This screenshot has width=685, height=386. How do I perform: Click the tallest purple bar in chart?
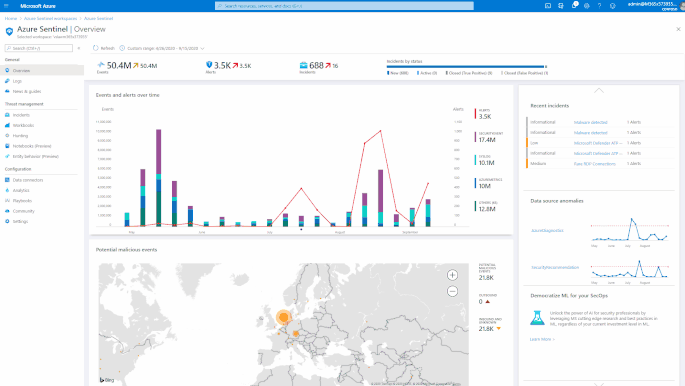point(159,152)
